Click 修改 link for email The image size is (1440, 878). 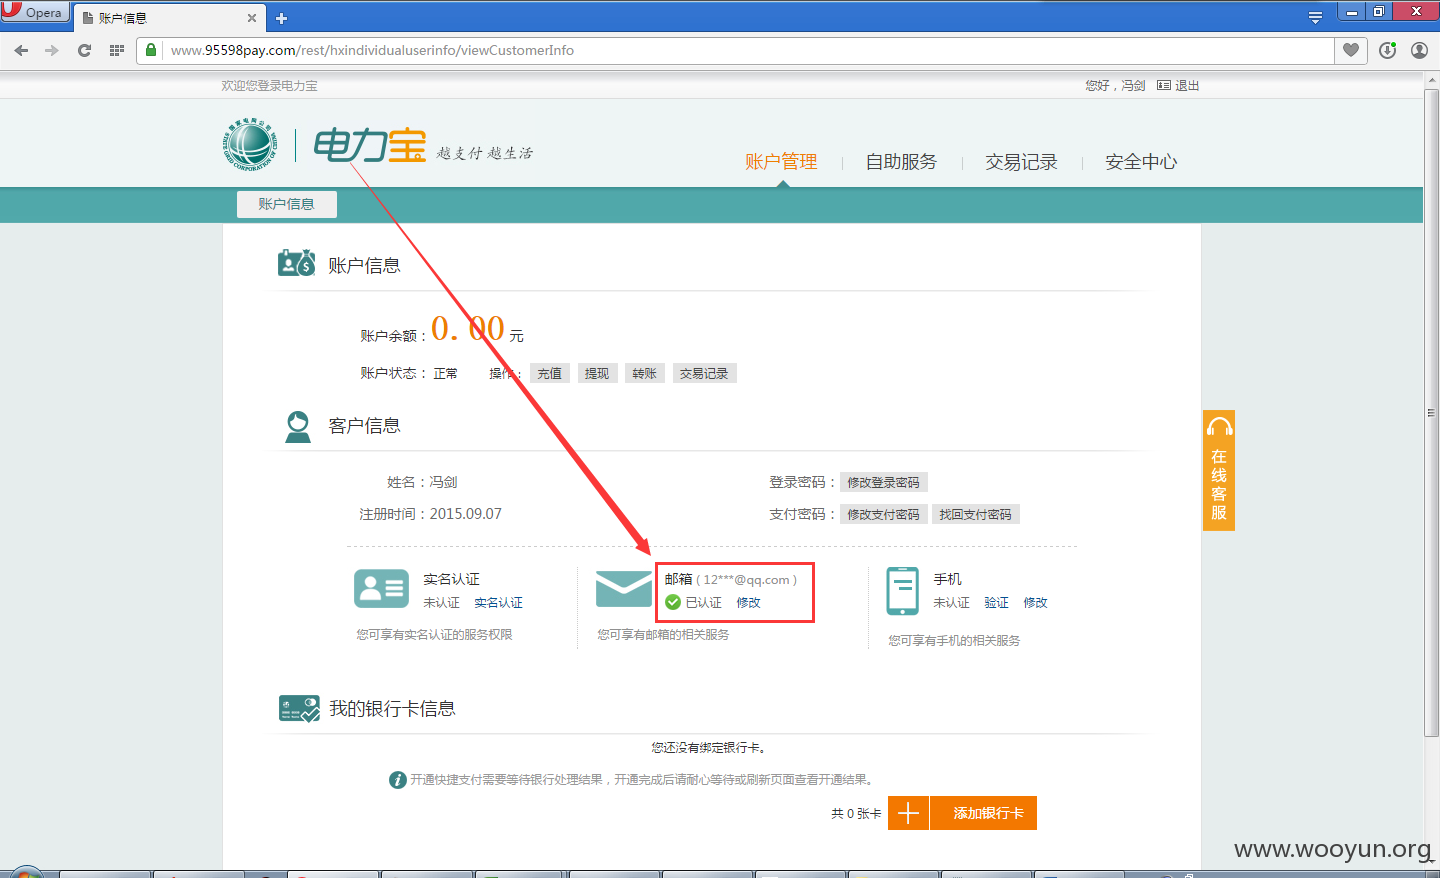749,603
